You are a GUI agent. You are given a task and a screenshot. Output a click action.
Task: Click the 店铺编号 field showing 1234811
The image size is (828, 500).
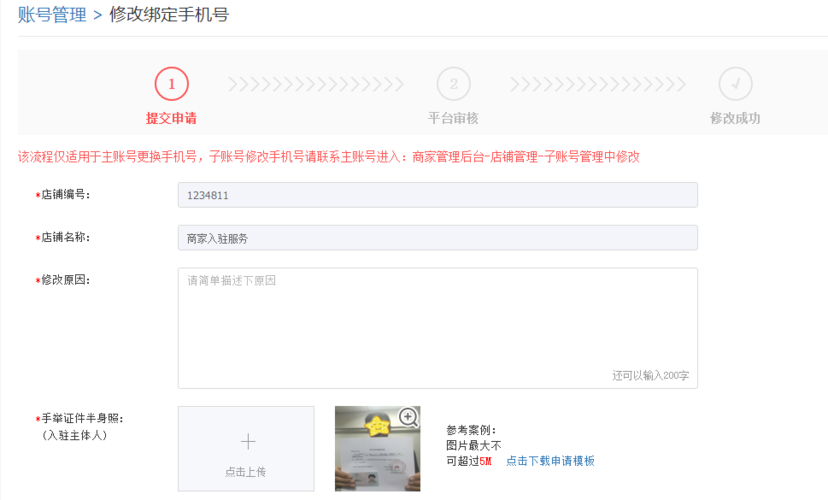point(438,195)
